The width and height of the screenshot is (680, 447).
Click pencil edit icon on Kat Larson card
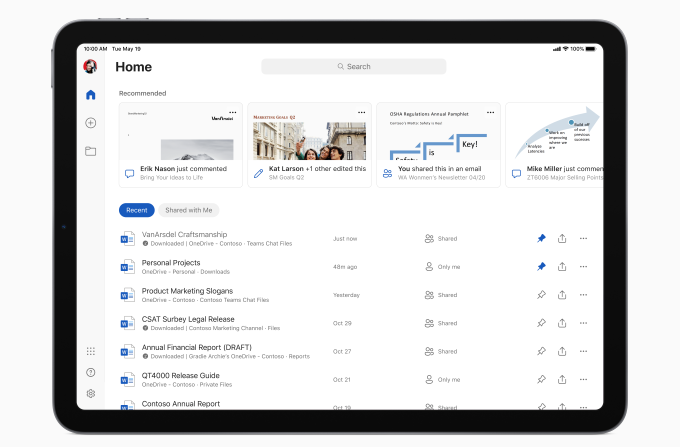point(258,173)
